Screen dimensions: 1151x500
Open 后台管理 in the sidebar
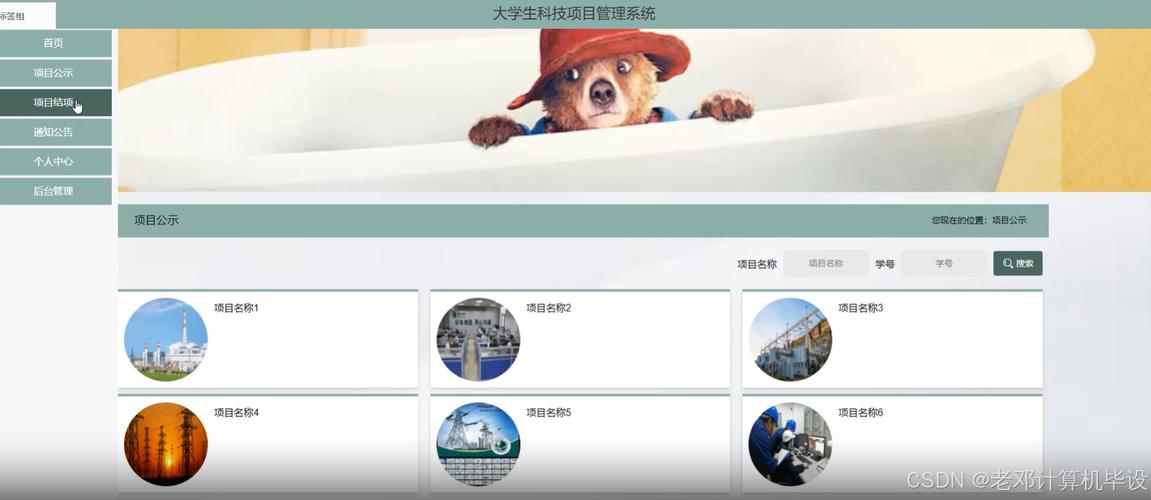coord(55,191)
